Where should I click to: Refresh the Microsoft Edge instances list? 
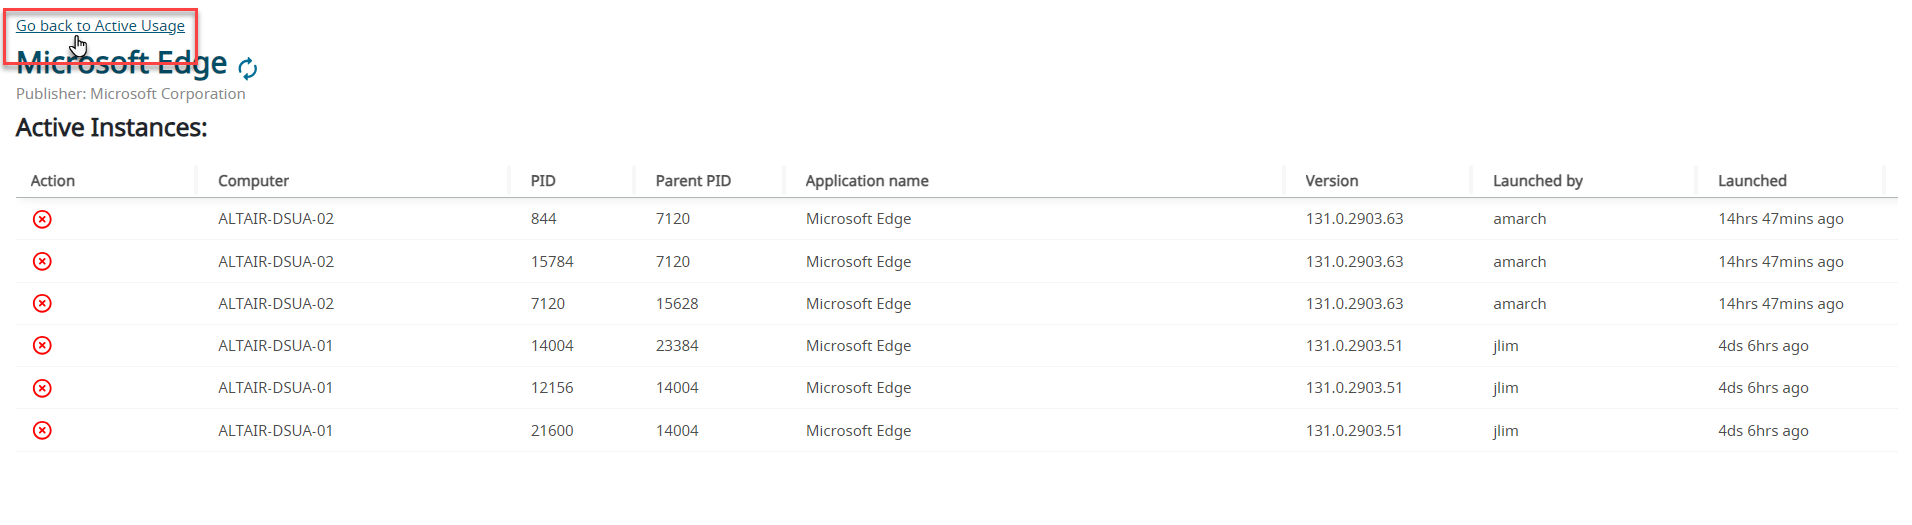[x=248, y=68]
